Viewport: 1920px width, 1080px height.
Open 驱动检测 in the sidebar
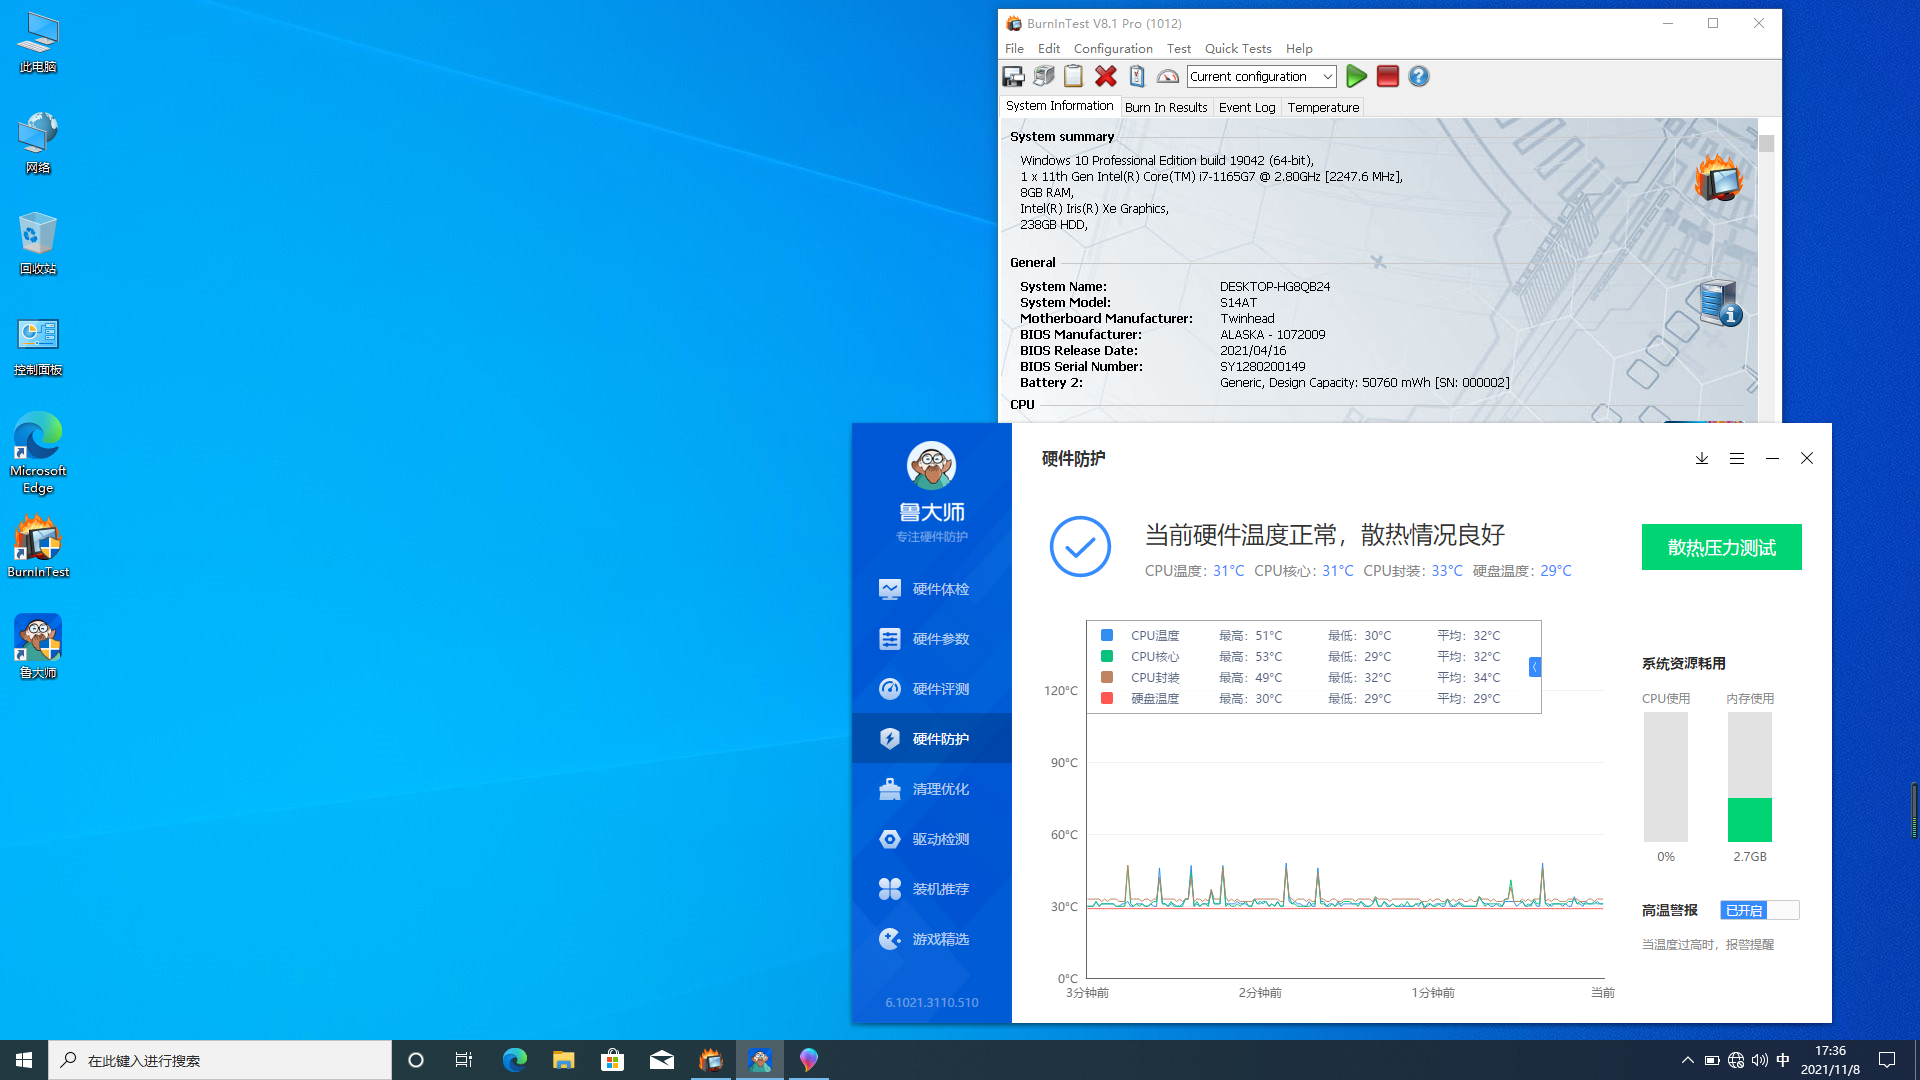[940, 839]
